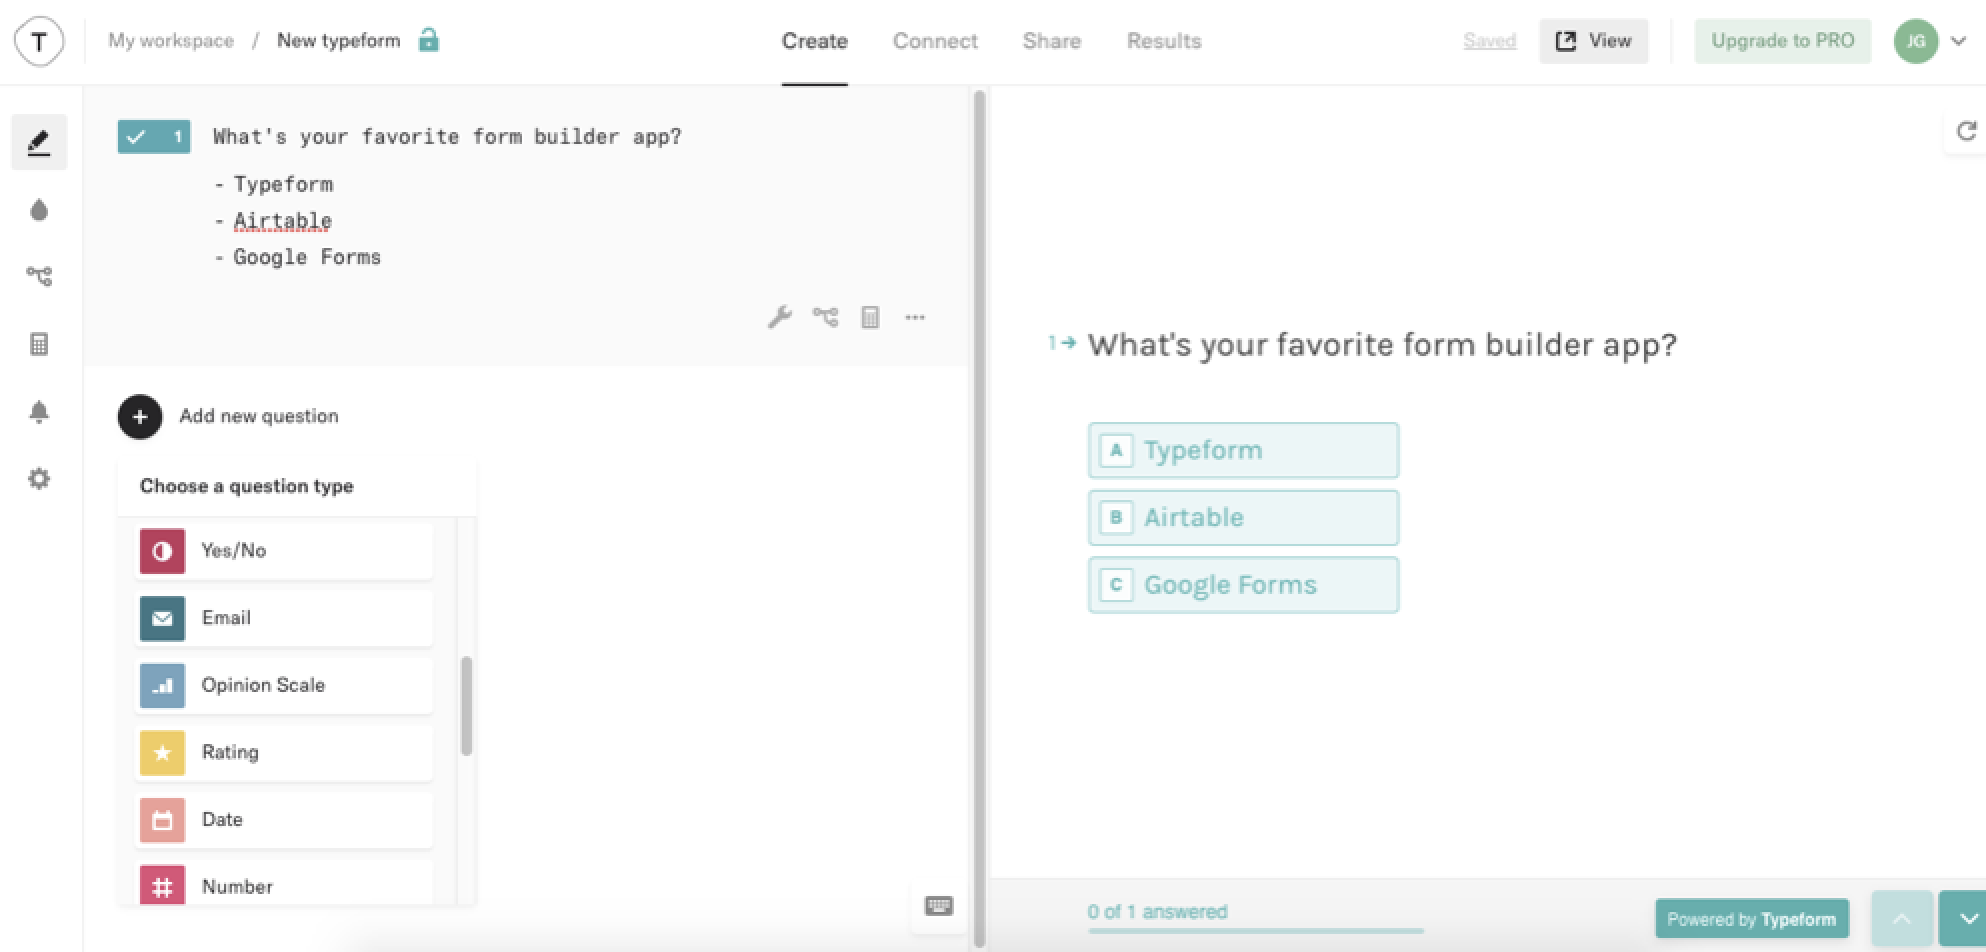Select the Build pencil sidebar icon
The width and height of the screenshot is (1986, 952).
tap(39, 142)
